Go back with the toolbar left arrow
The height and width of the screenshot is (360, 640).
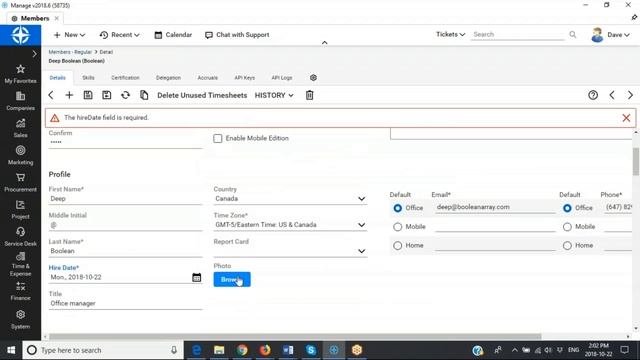coord(51,95)
